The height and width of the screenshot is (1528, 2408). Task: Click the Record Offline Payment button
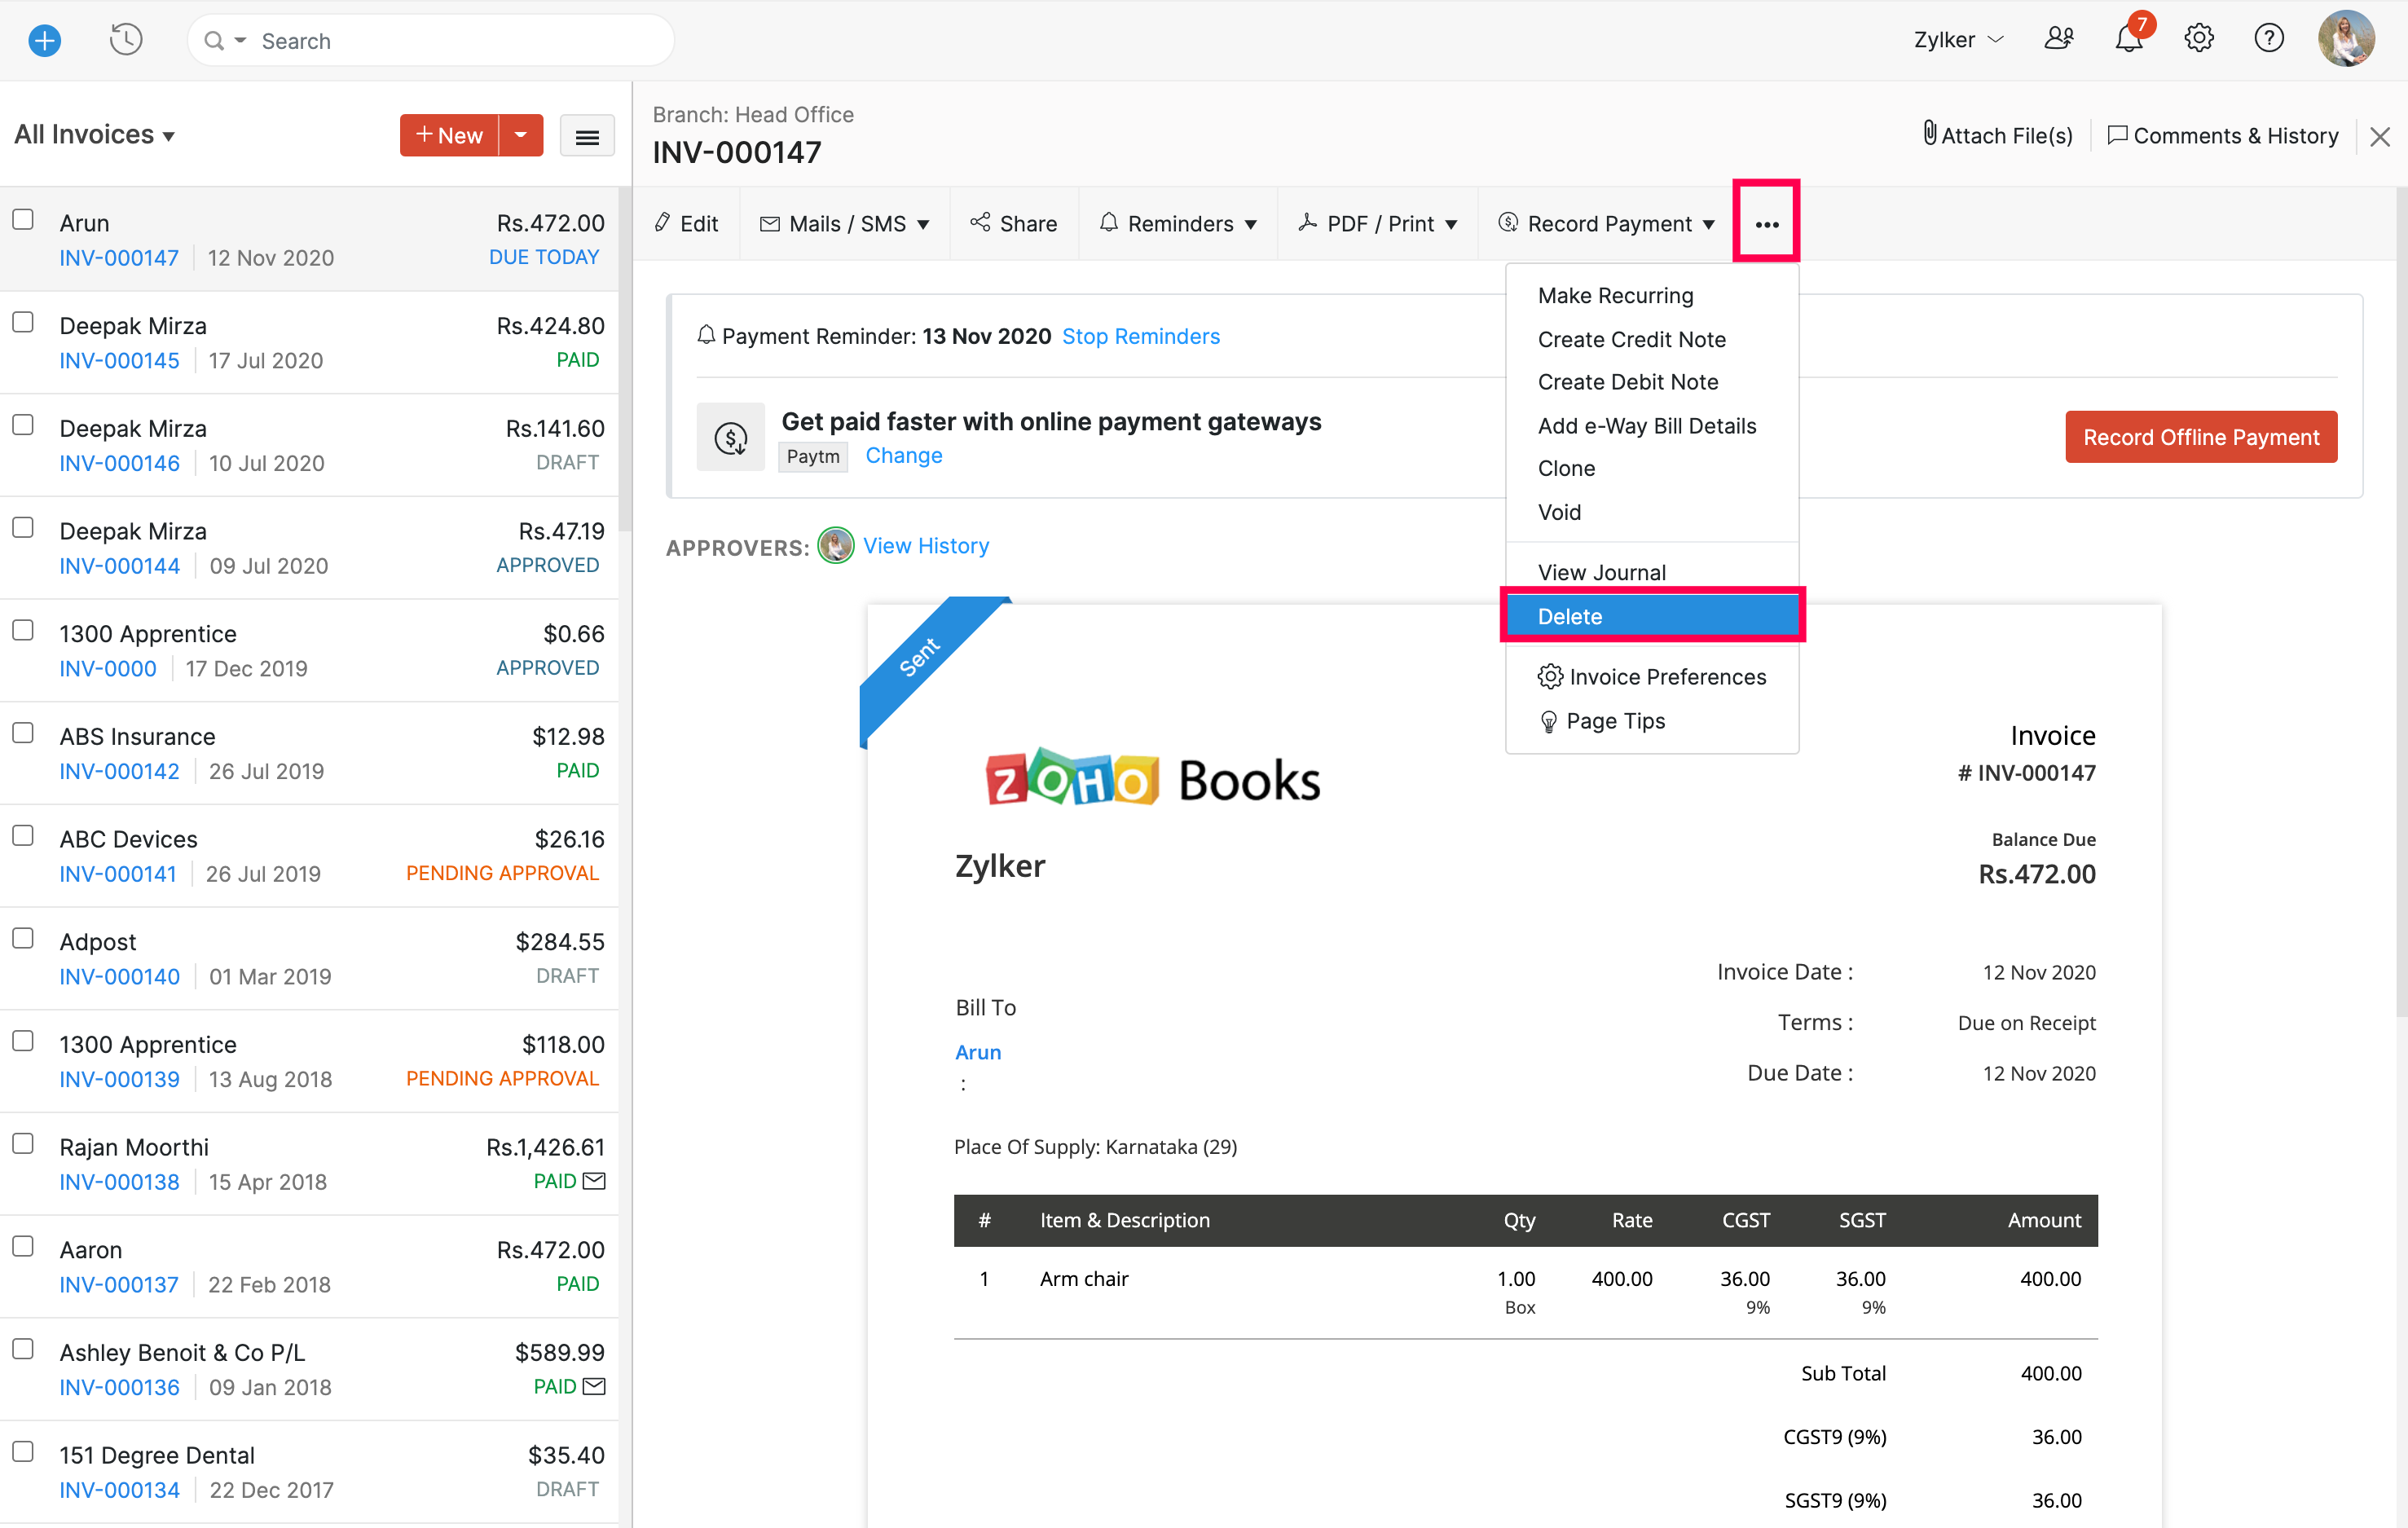[2200, 437]
